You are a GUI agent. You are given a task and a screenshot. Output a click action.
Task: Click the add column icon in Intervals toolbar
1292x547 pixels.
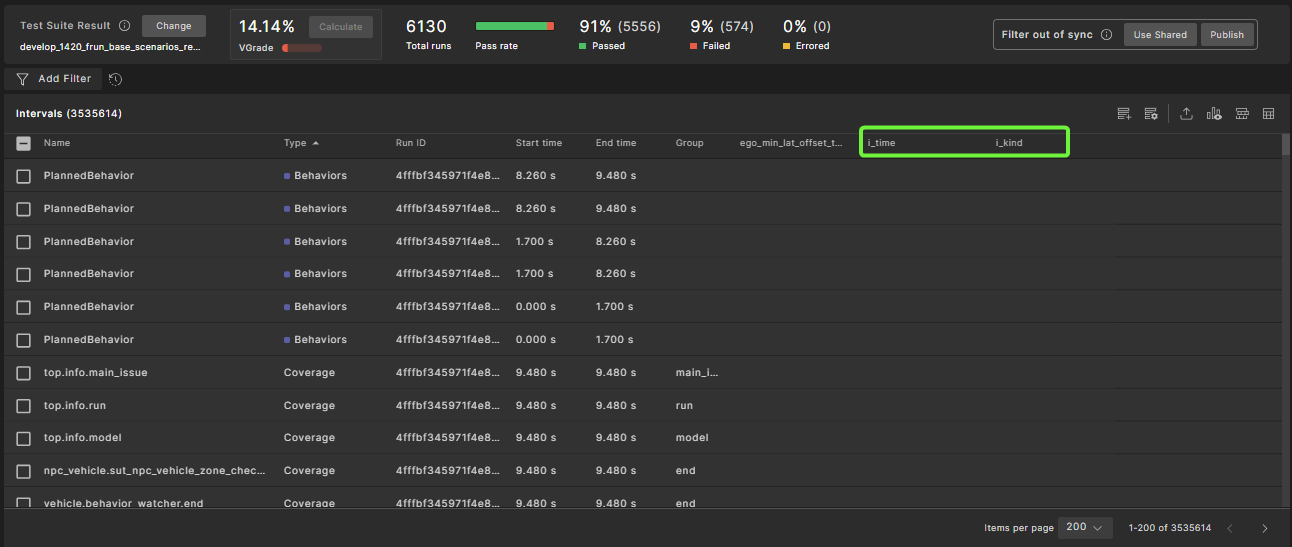click(1124, 114)
